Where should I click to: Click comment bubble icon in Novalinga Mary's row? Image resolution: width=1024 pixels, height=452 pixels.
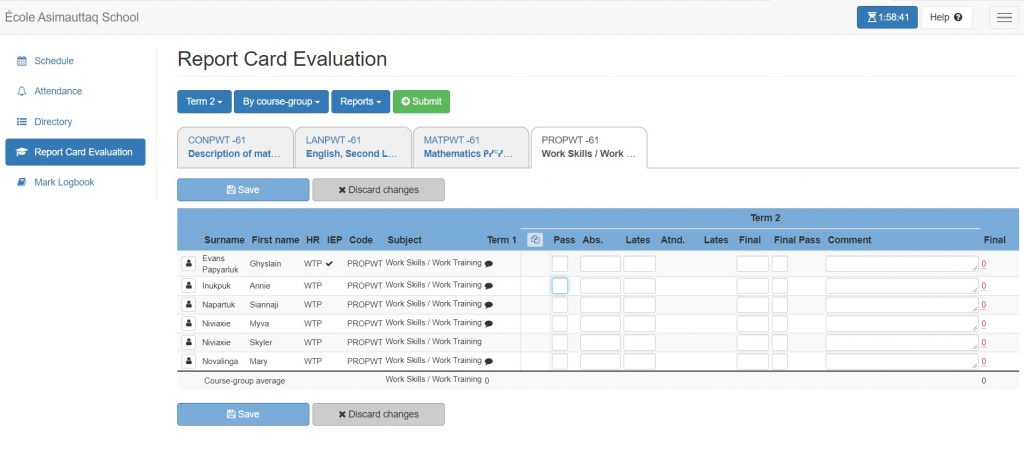pyautogui.click(x=489, y=361)
